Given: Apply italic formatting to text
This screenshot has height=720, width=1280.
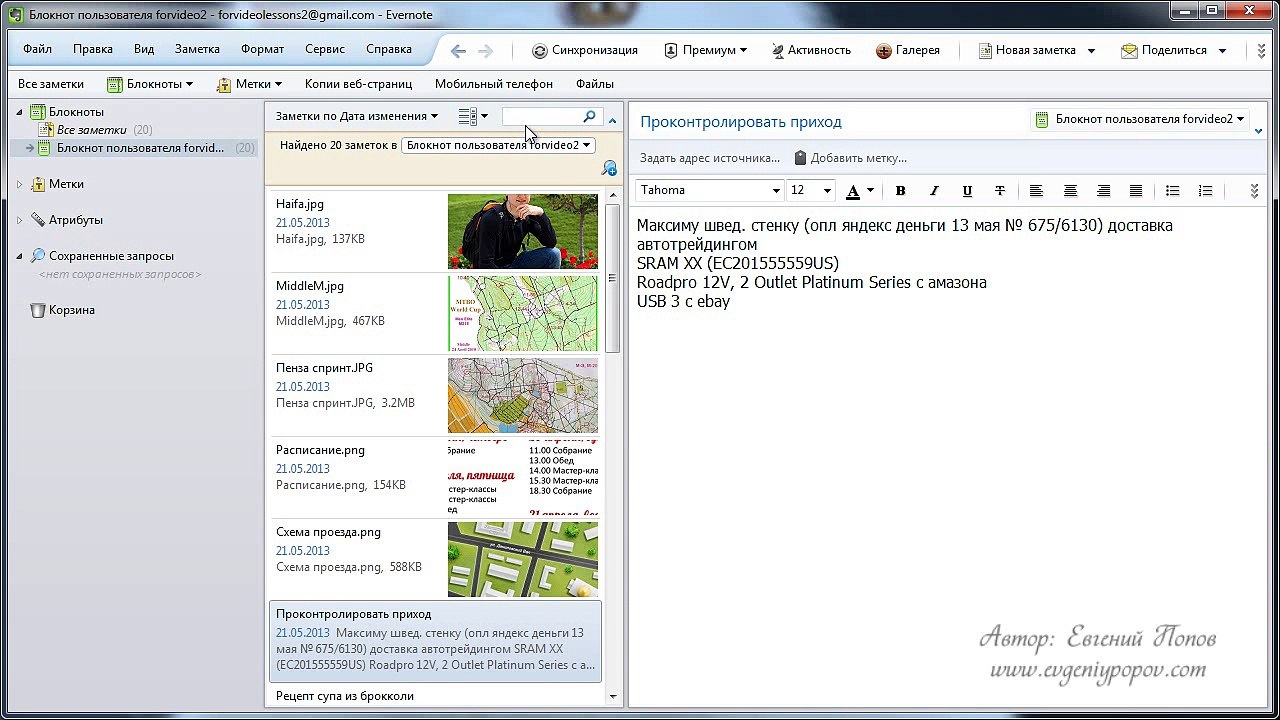Looking at the screenshot, I should tap(934, 191).
